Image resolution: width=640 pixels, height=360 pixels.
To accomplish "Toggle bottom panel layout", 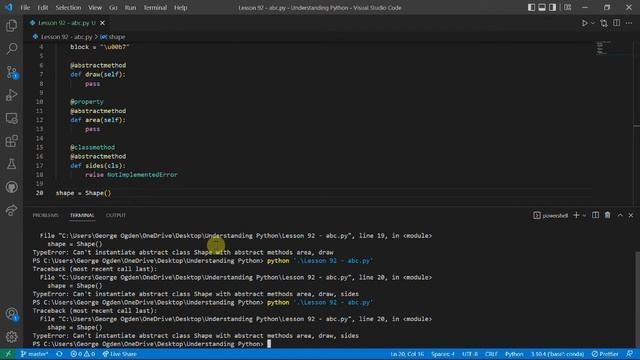I will coord(542,7).
